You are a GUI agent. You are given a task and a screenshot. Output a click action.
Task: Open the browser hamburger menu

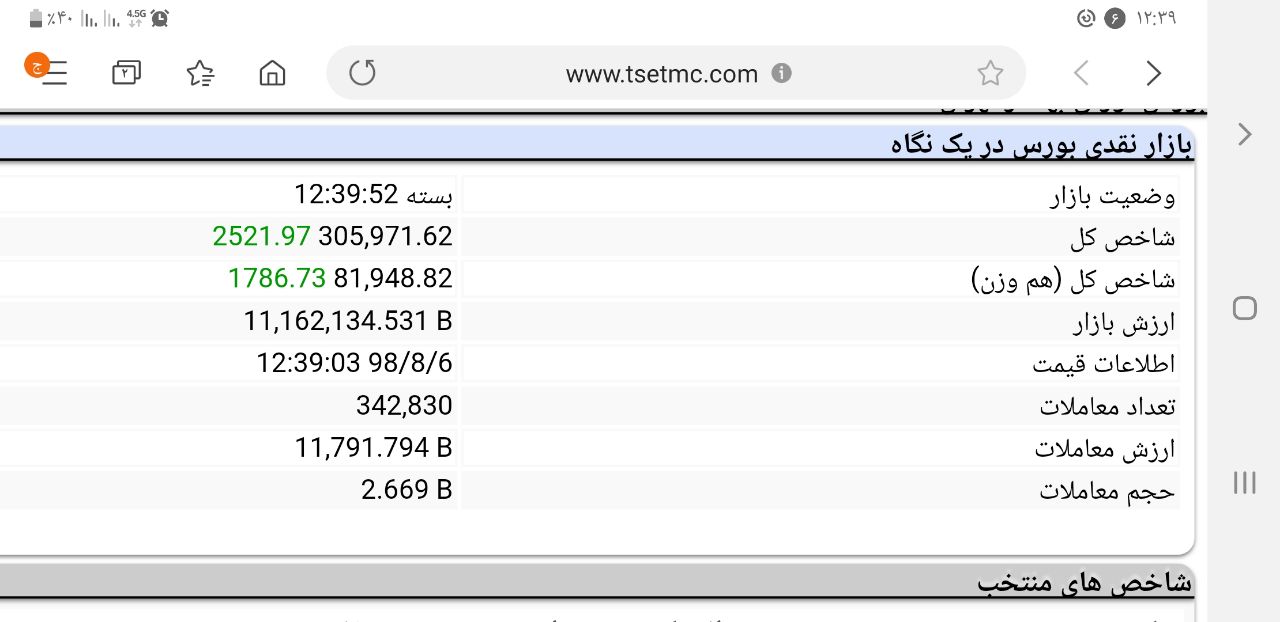50,72
